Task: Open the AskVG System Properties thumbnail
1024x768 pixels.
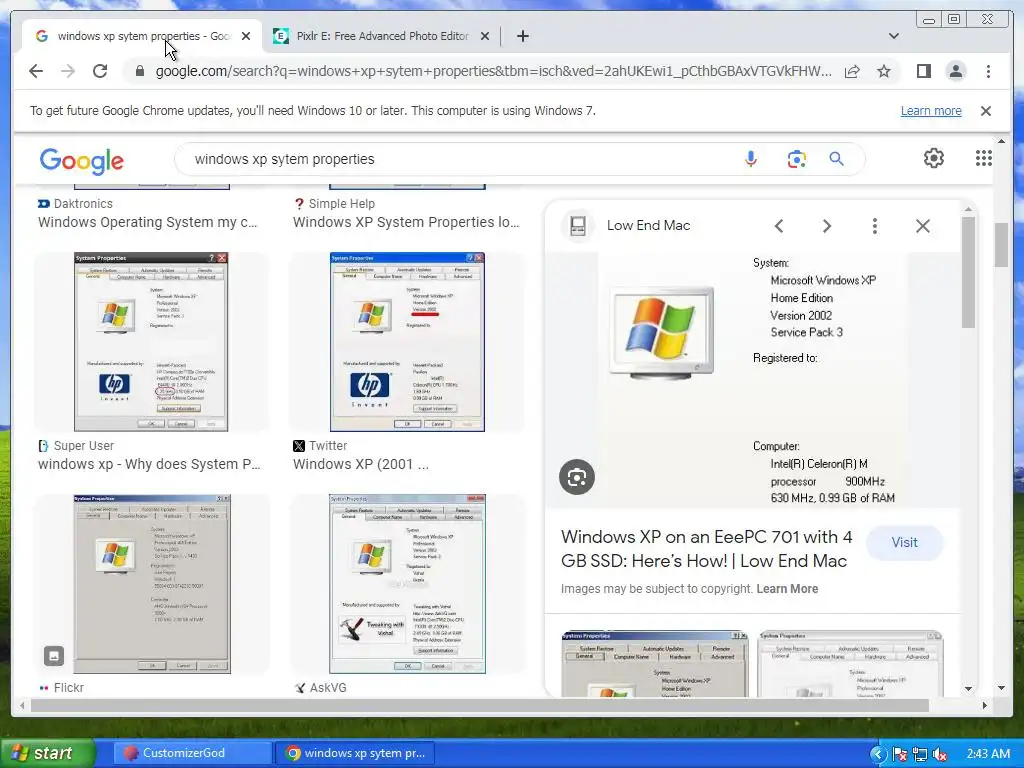Action: click(407, 584)
